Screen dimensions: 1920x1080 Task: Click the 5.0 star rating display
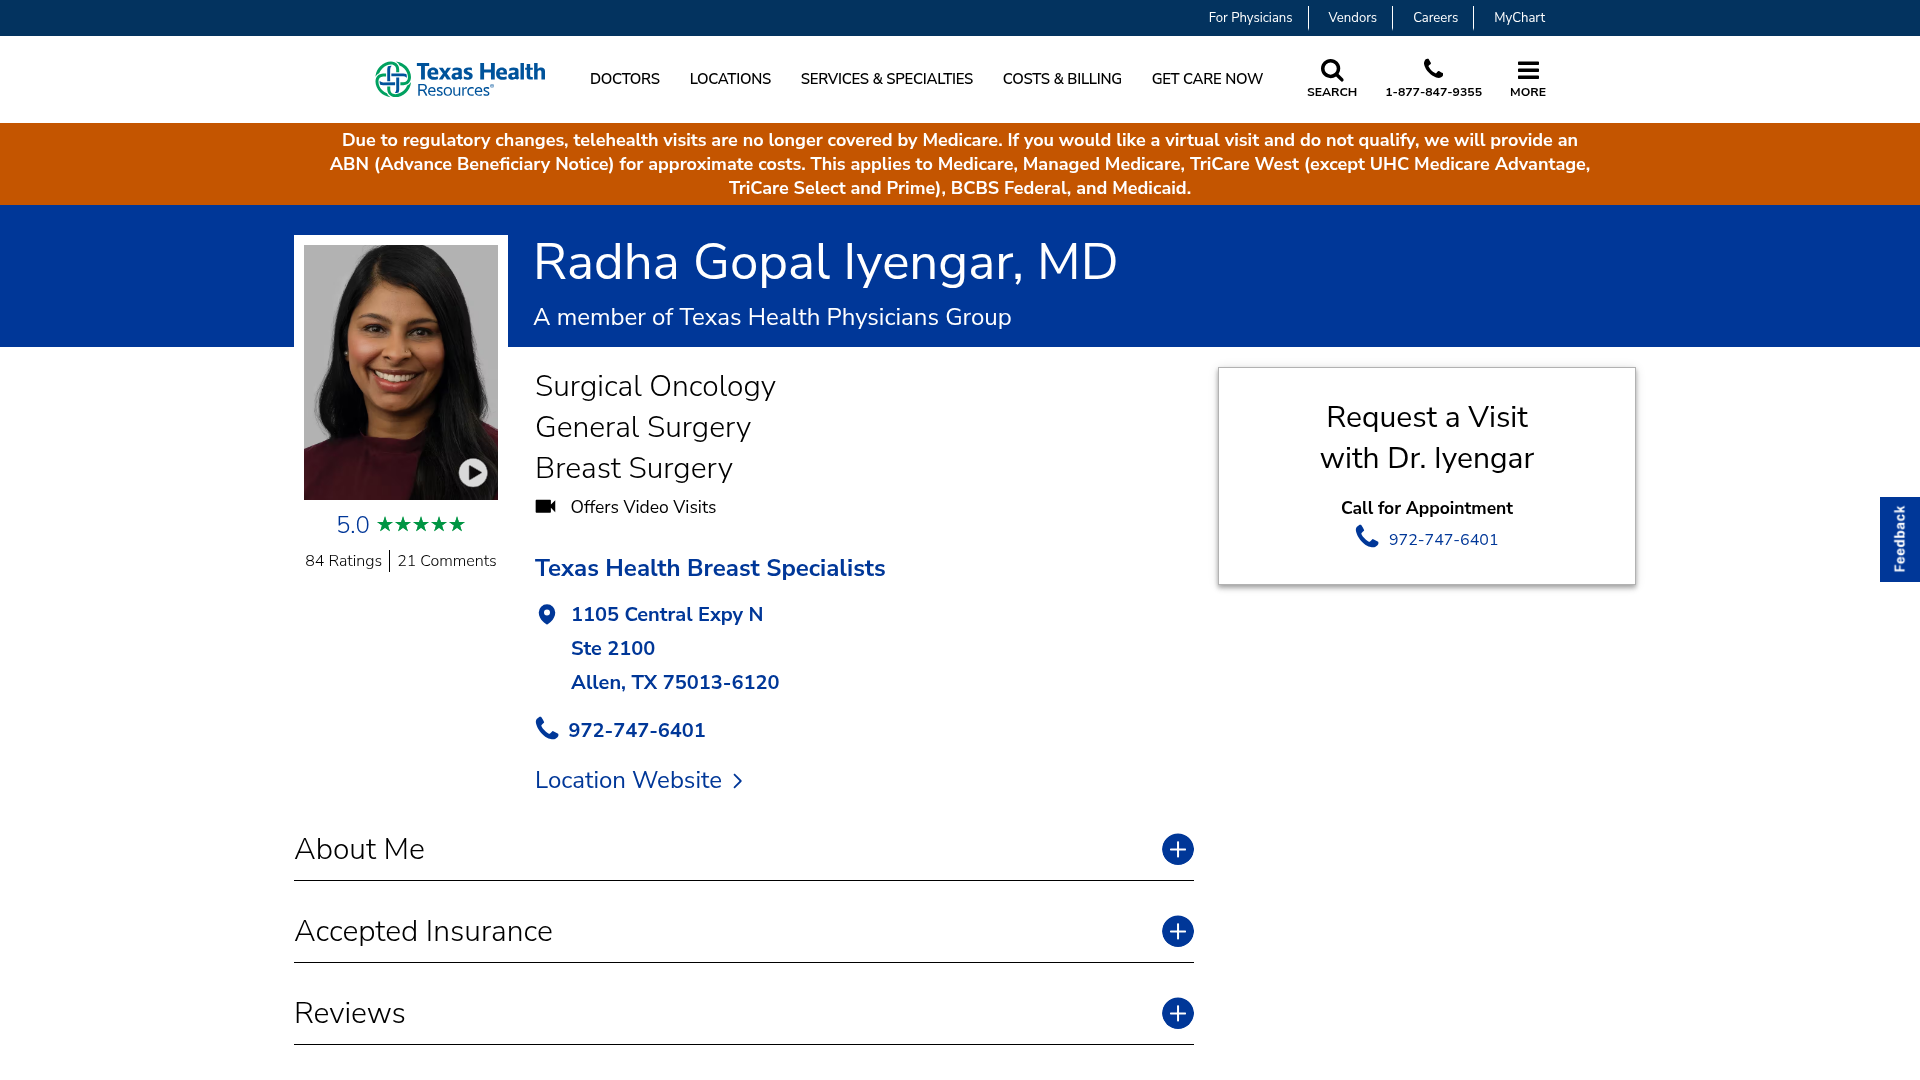[x=400, y=523]
